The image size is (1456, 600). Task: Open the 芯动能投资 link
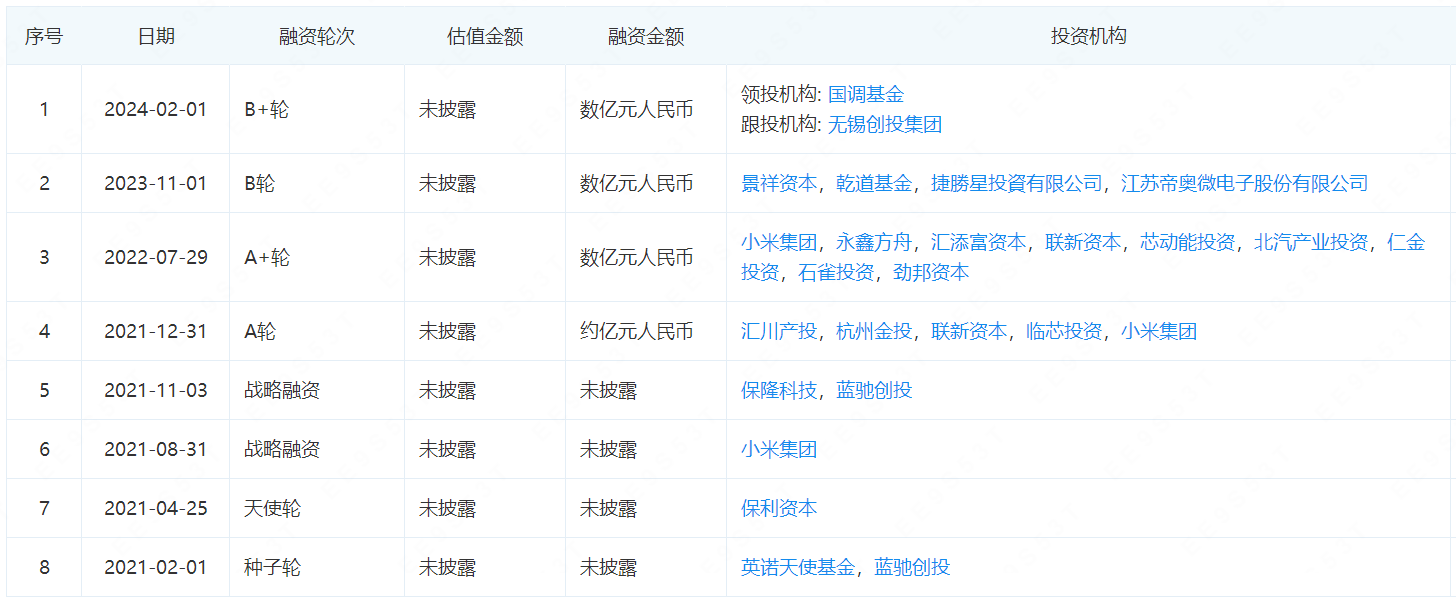[1187, 242]
